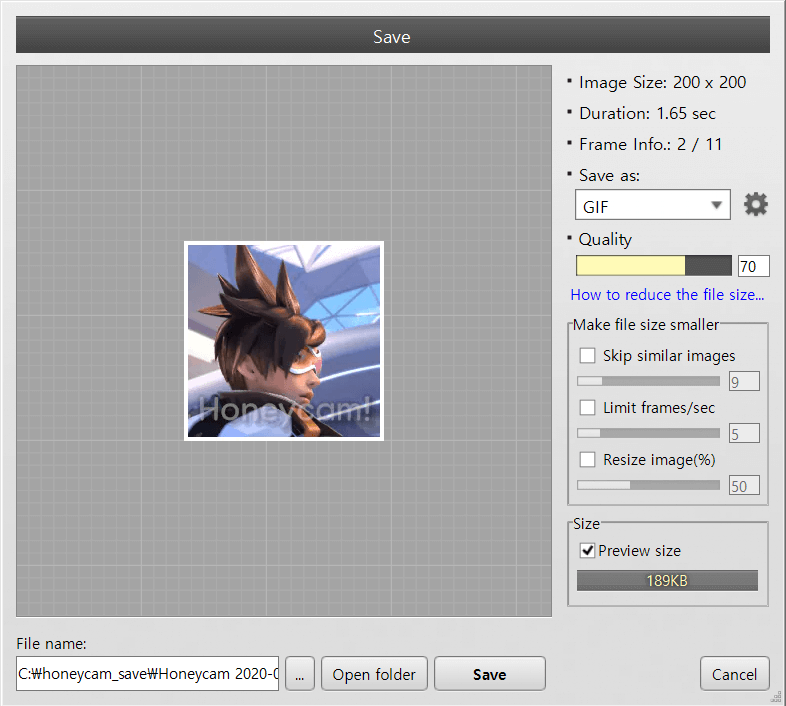Enable Skip similar images checkbox
This screenshot has height=706, width=786.
pyautogui.click(x=587, y=355)
